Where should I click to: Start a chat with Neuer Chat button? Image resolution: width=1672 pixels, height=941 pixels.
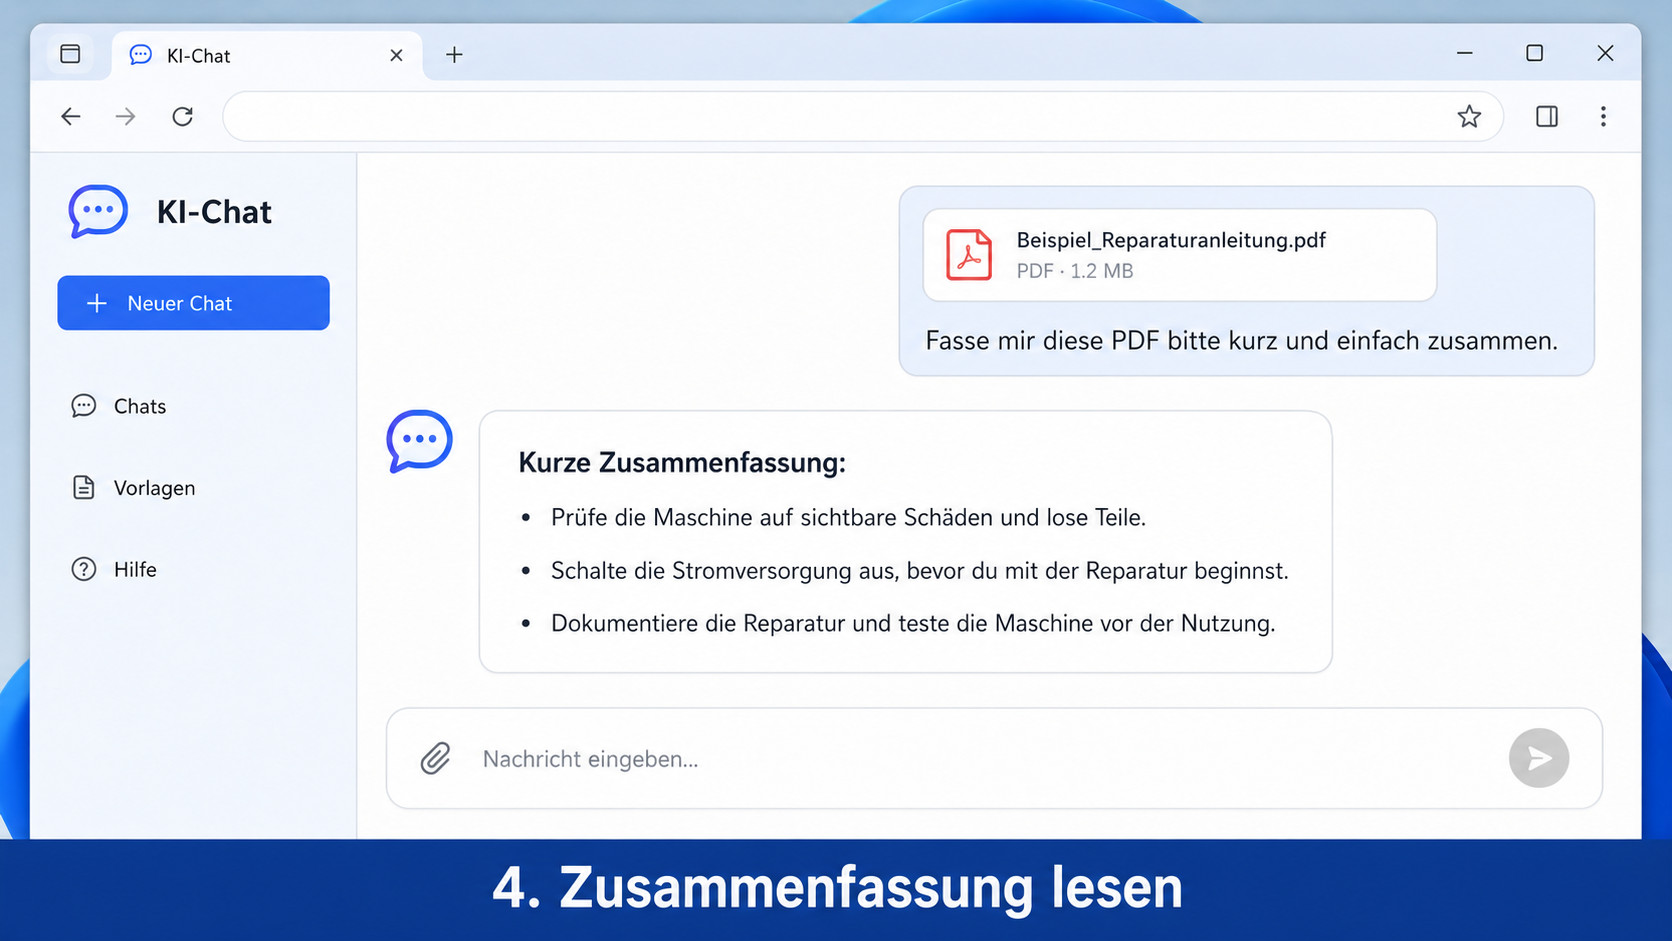click(x=193, y=303)
